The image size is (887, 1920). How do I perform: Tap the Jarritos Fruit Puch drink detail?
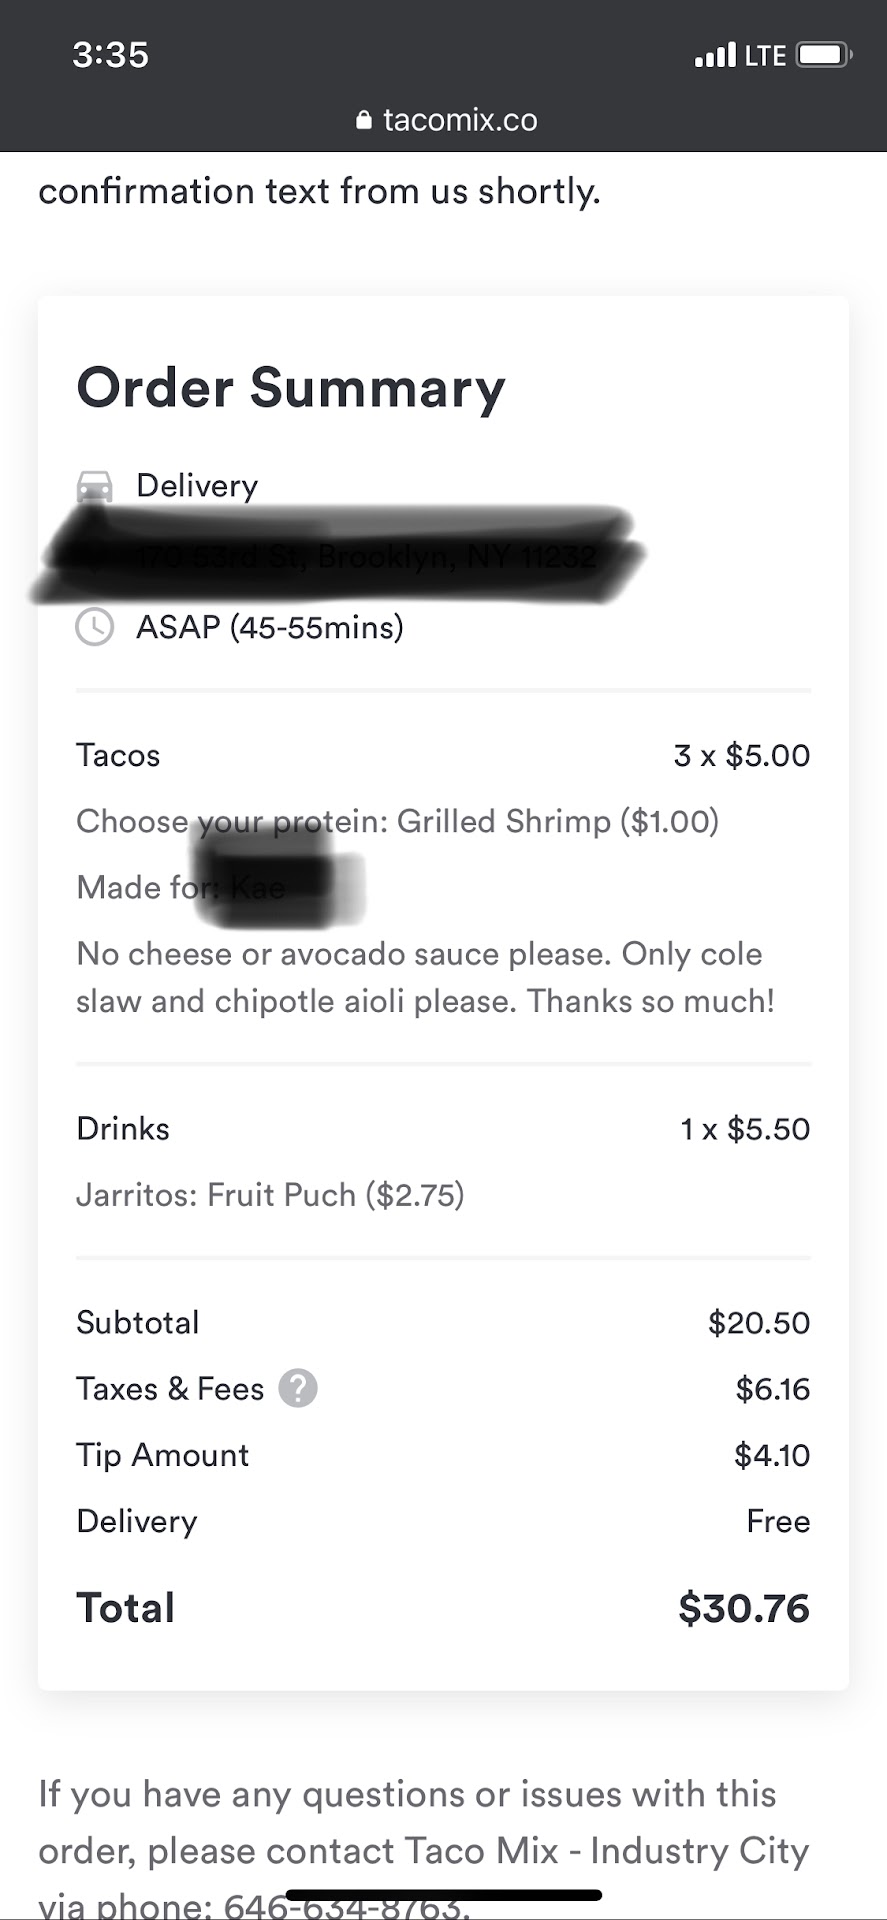click(x=270, y=1195)
